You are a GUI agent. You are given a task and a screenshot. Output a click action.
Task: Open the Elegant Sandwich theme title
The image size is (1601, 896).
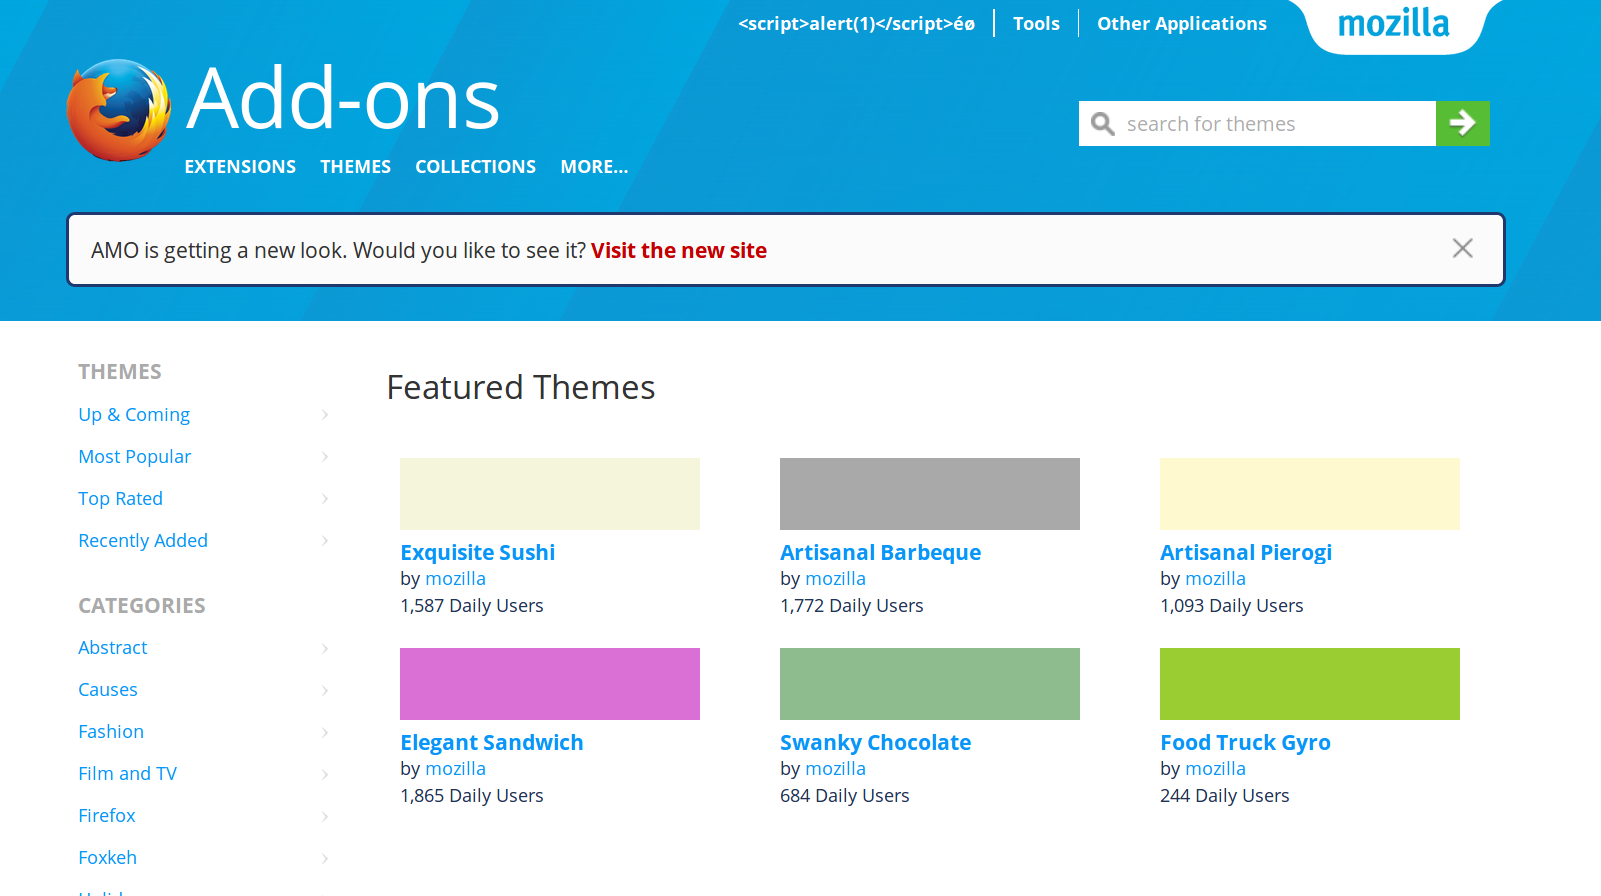pos(491,743)
